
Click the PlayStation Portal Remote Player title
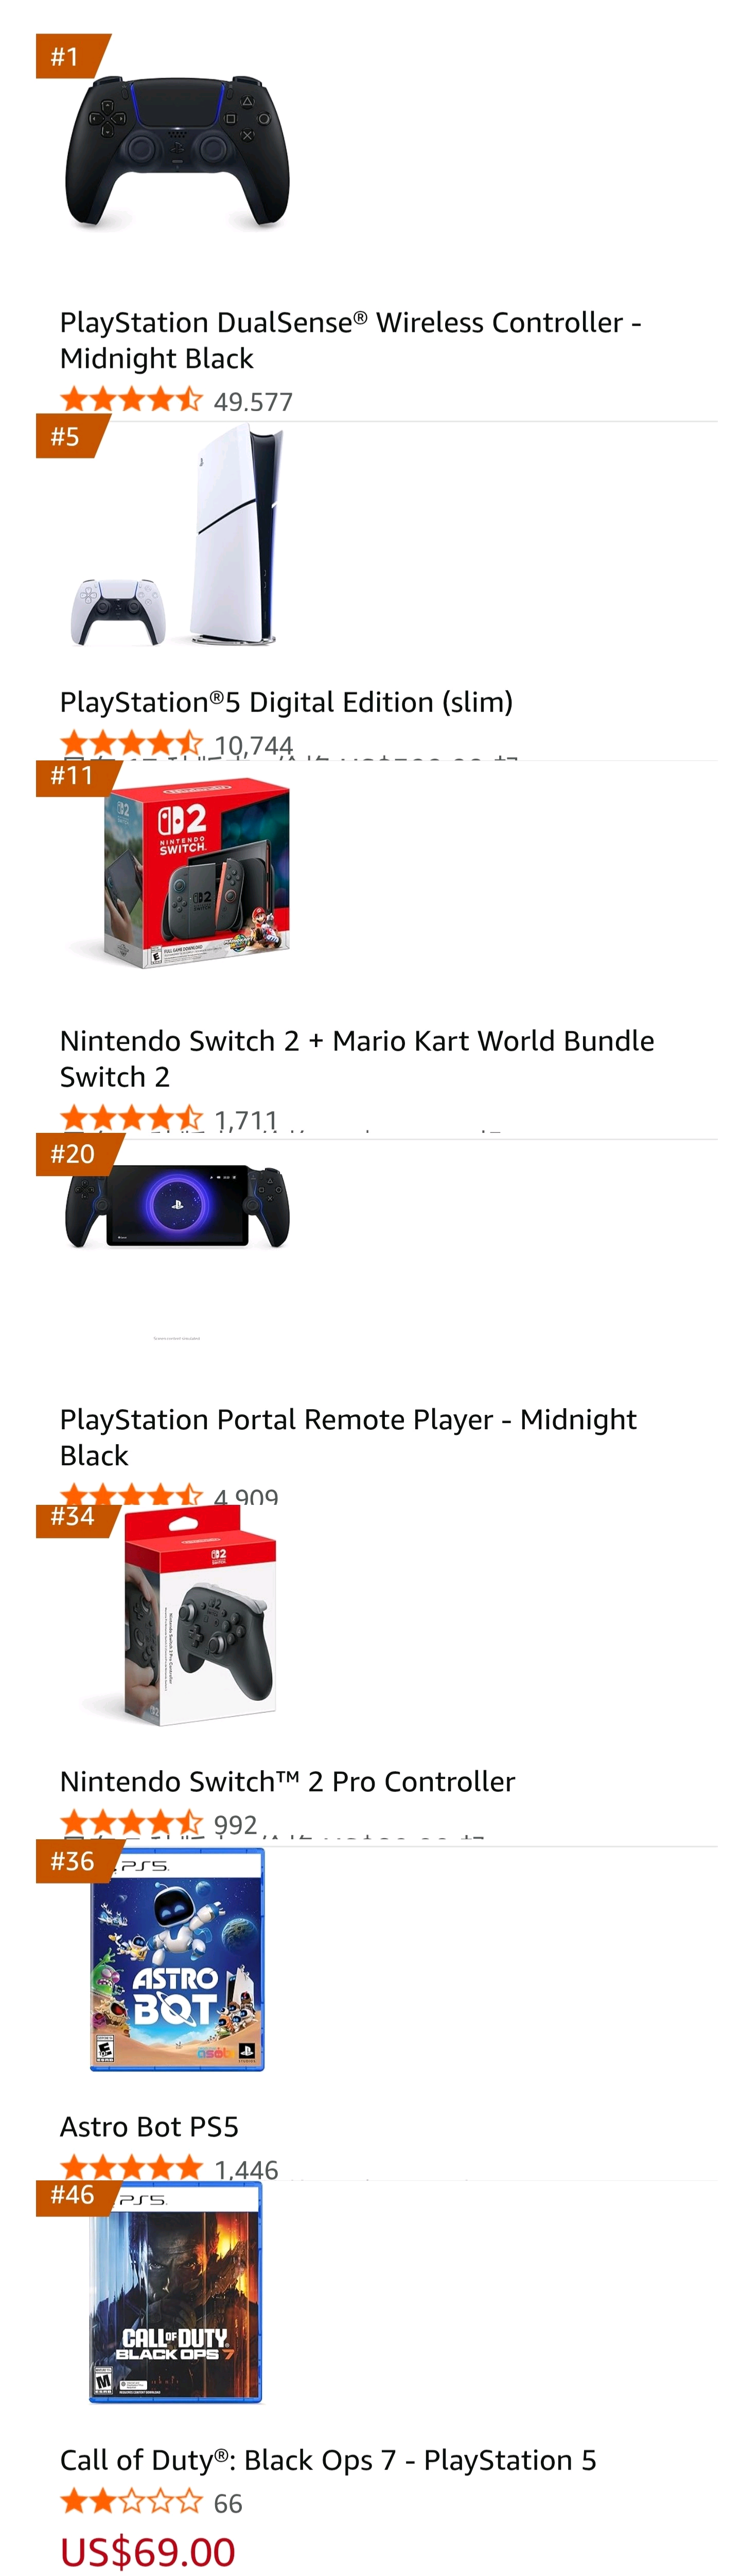[348, 1437]
